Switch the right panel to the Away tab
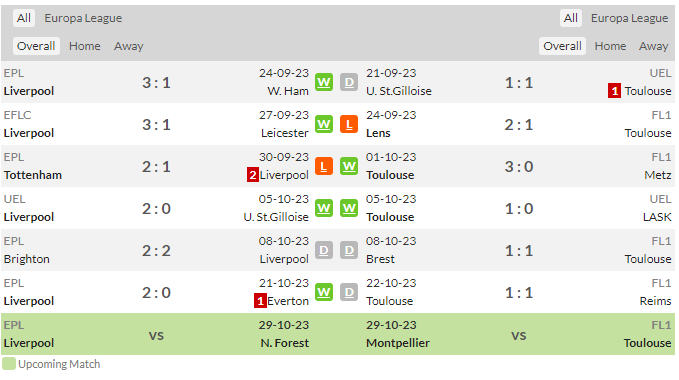The image size is (679, 380). click(x=653, y=46)
